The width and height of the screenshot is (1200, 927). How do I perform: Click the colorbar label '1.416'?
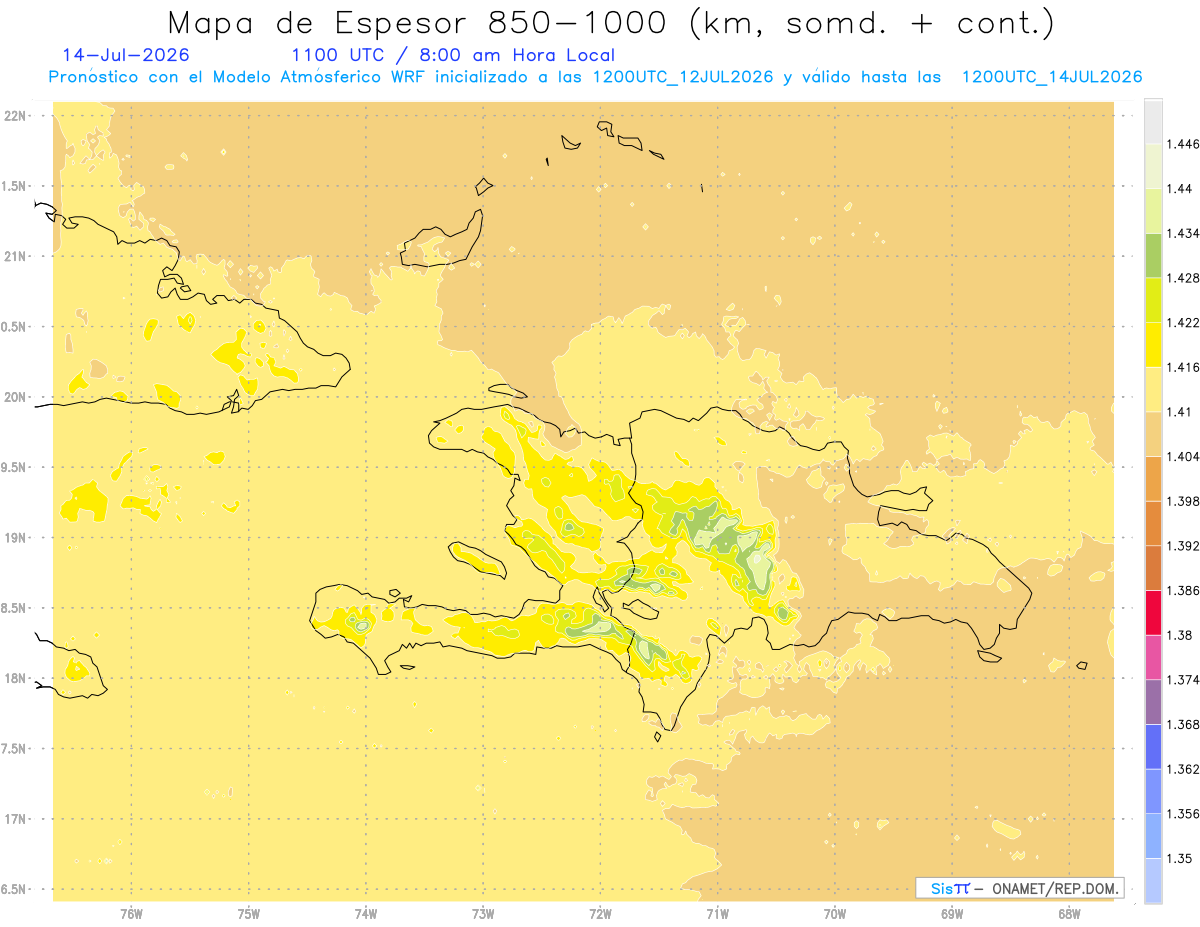pos(1183,367)
